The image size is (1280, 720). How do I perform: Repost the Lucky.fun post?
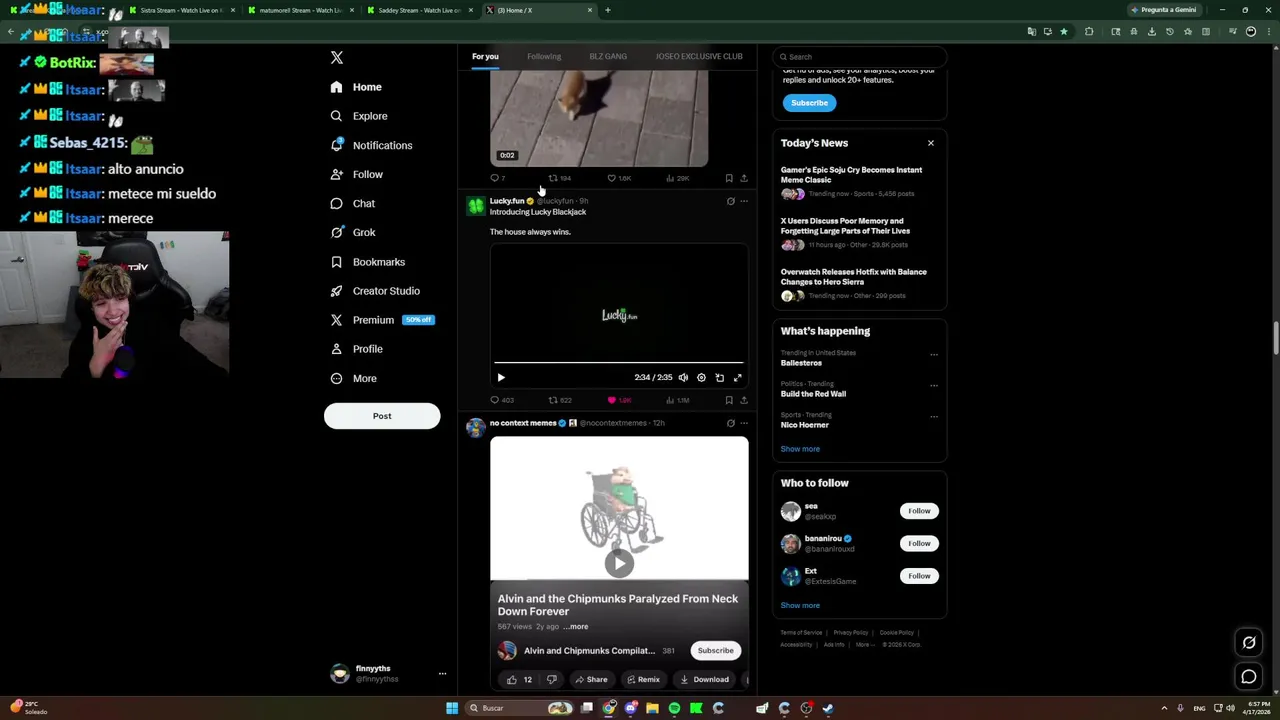(x=560, y=400)
